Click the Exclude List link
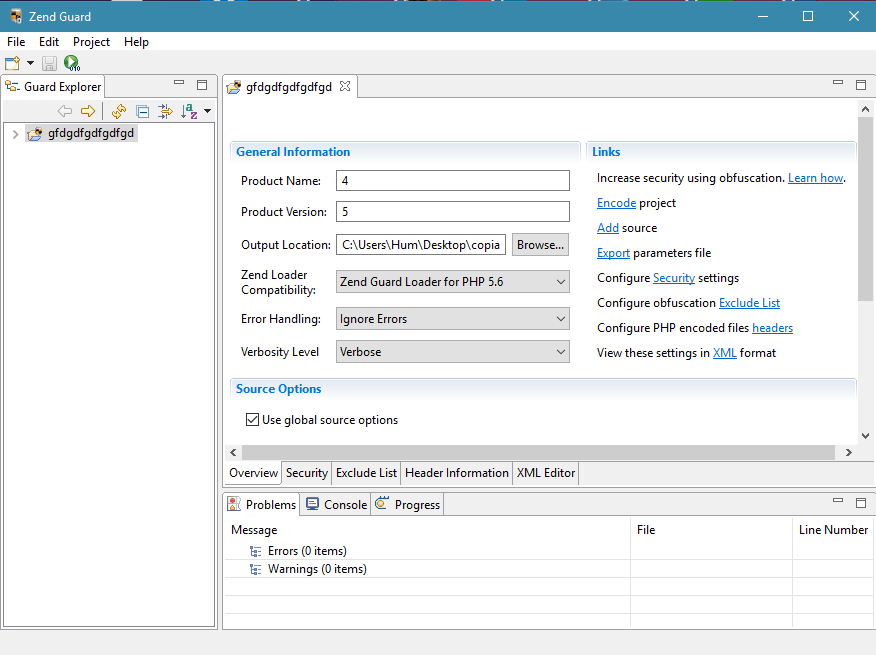 pyautogui.click(x=749, y=303)
